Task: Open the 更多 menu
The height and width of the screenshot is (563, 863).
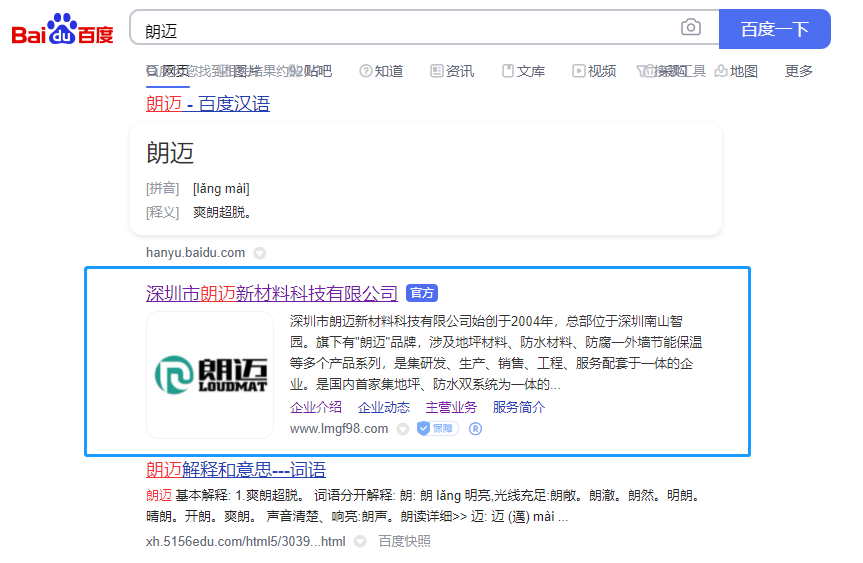Action: pos(799,71)
